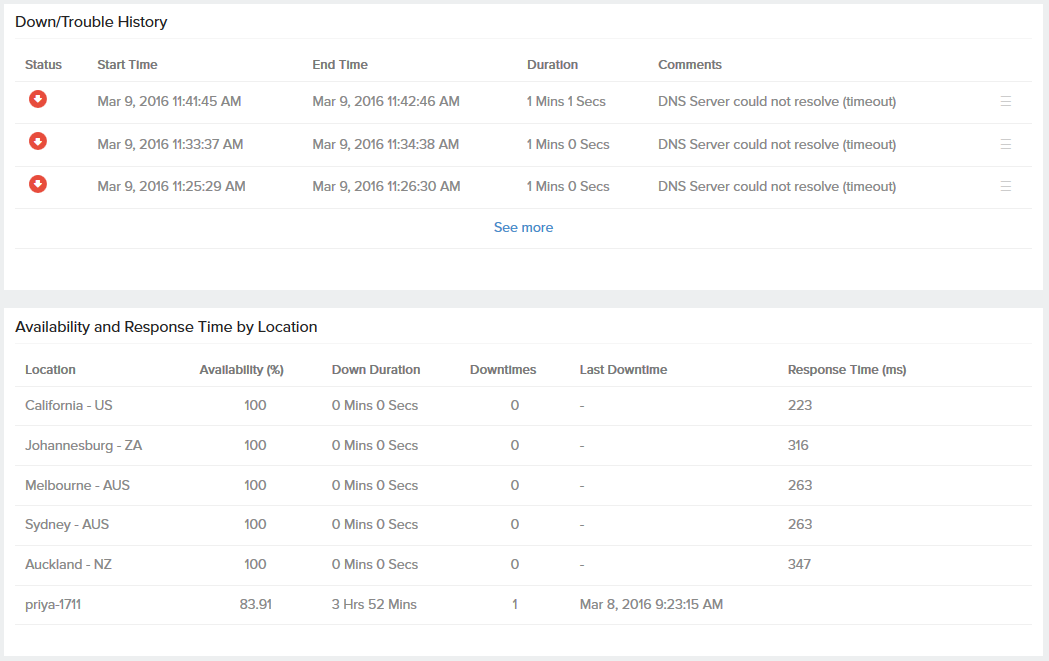Open the hamburger menu for 11:25:29 AM outage
1049x661 pixels.
coord(1005,186)
